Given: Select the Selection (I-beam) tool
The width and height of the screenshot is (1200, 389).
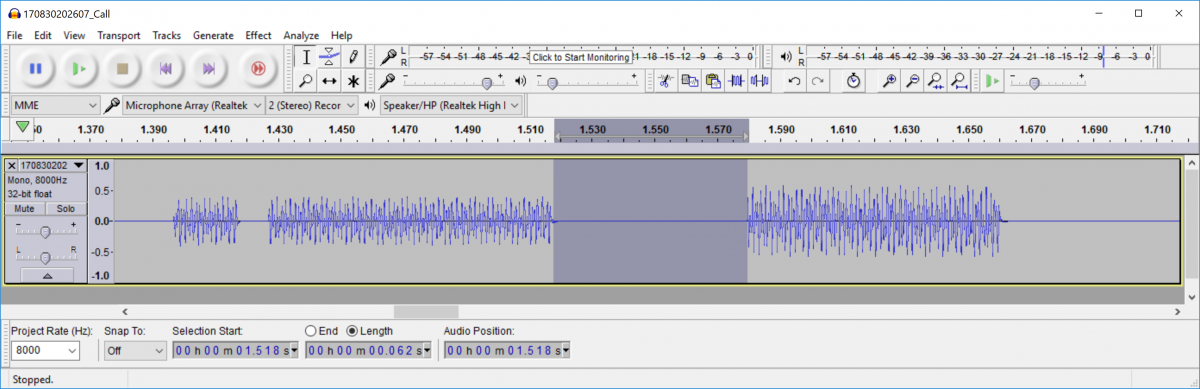Looking at the screenshot, I should (x=307, y=57).
